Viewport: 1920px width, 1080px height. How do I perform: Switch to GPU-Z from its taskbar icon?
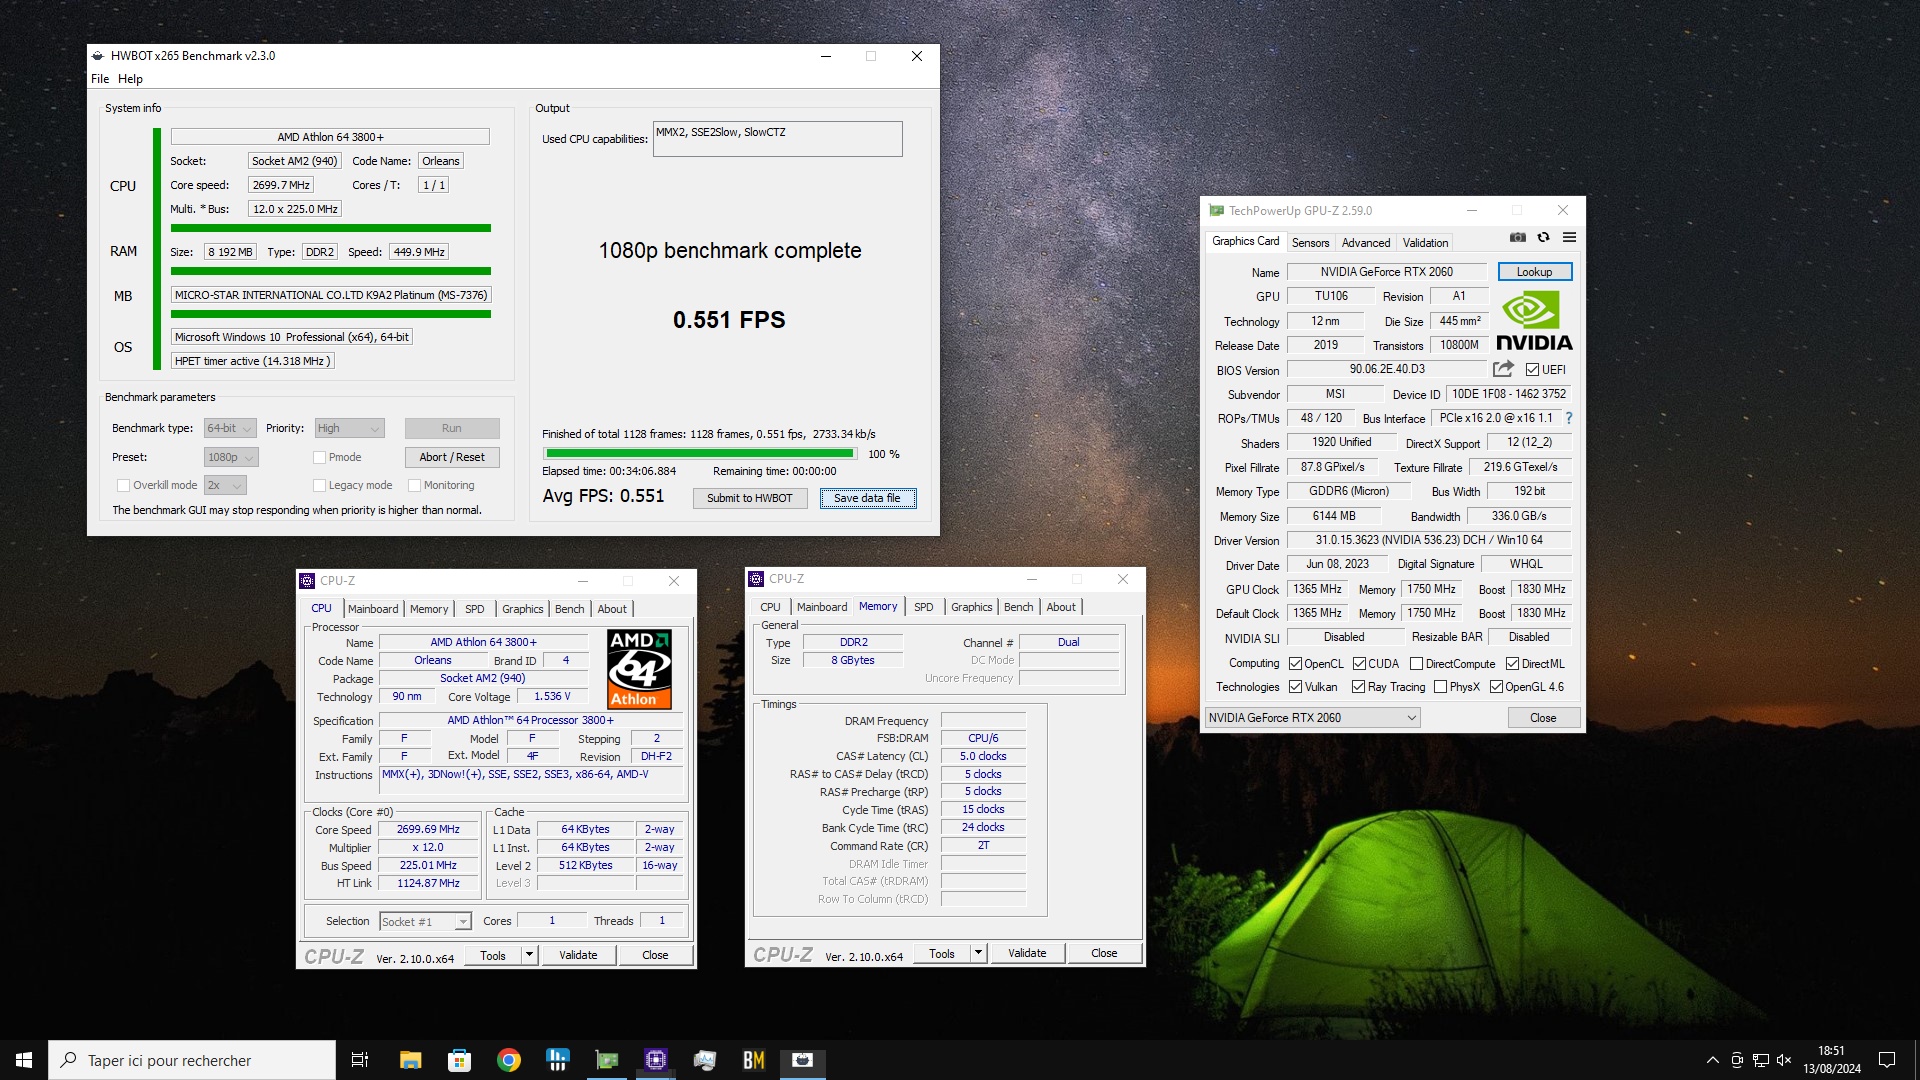pos(606,1060)
